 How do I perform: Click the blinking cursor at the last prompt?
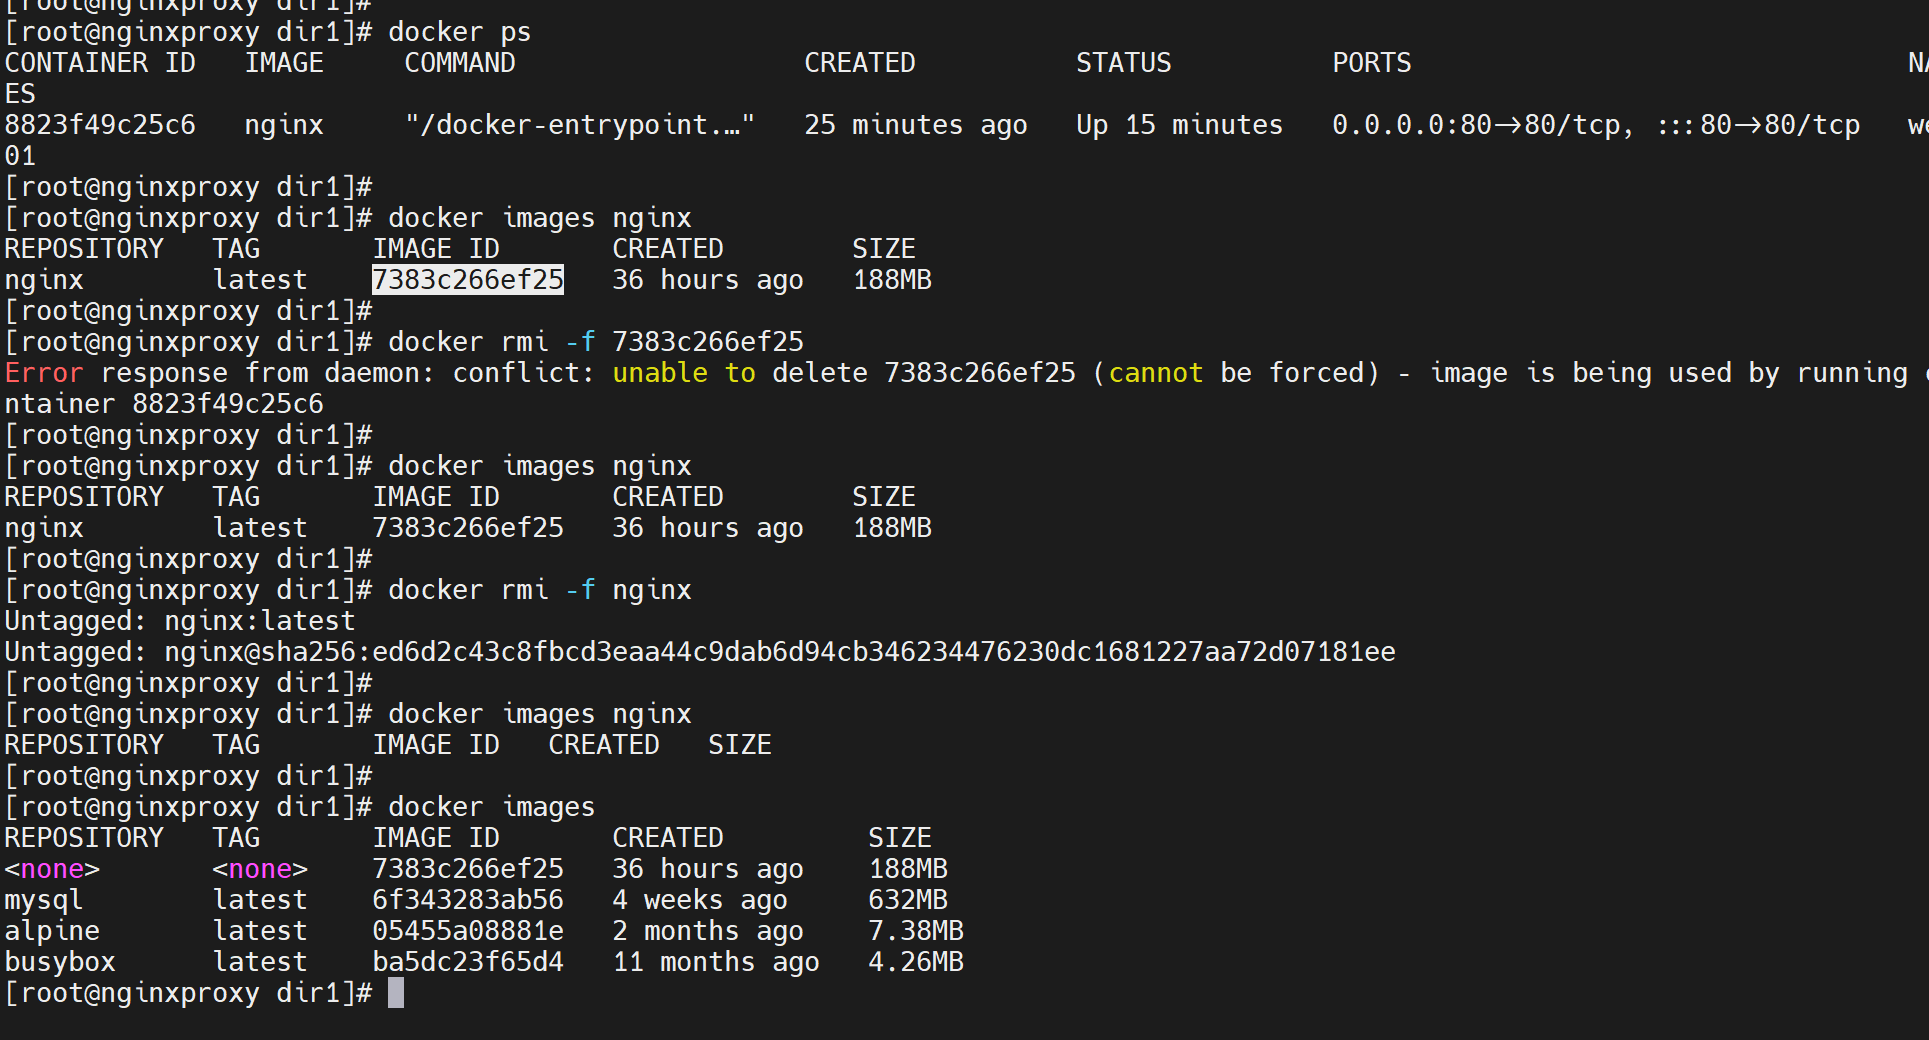[396, 993]
